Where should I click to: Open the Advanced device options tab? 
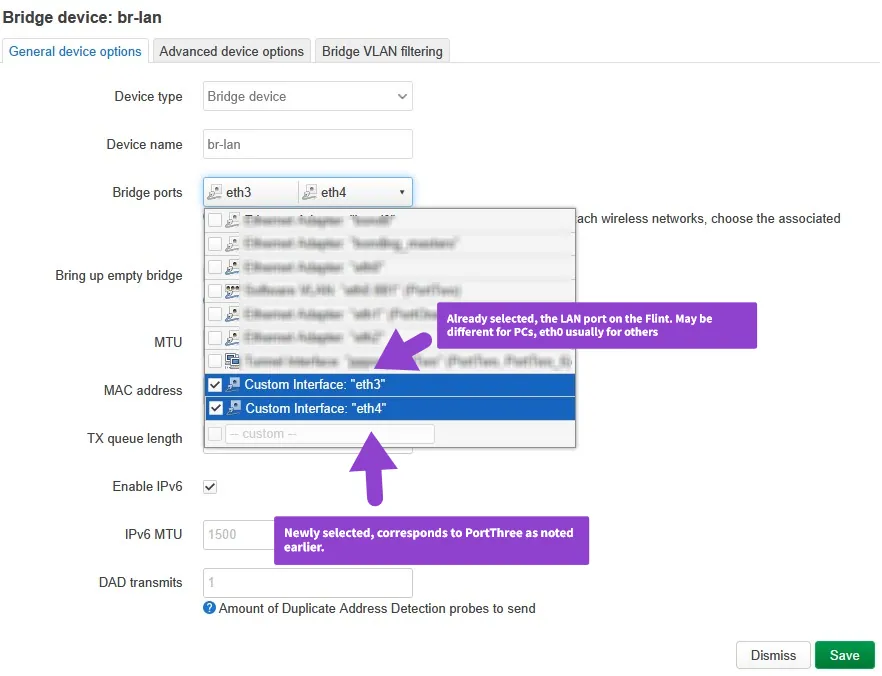coord(231,51)
